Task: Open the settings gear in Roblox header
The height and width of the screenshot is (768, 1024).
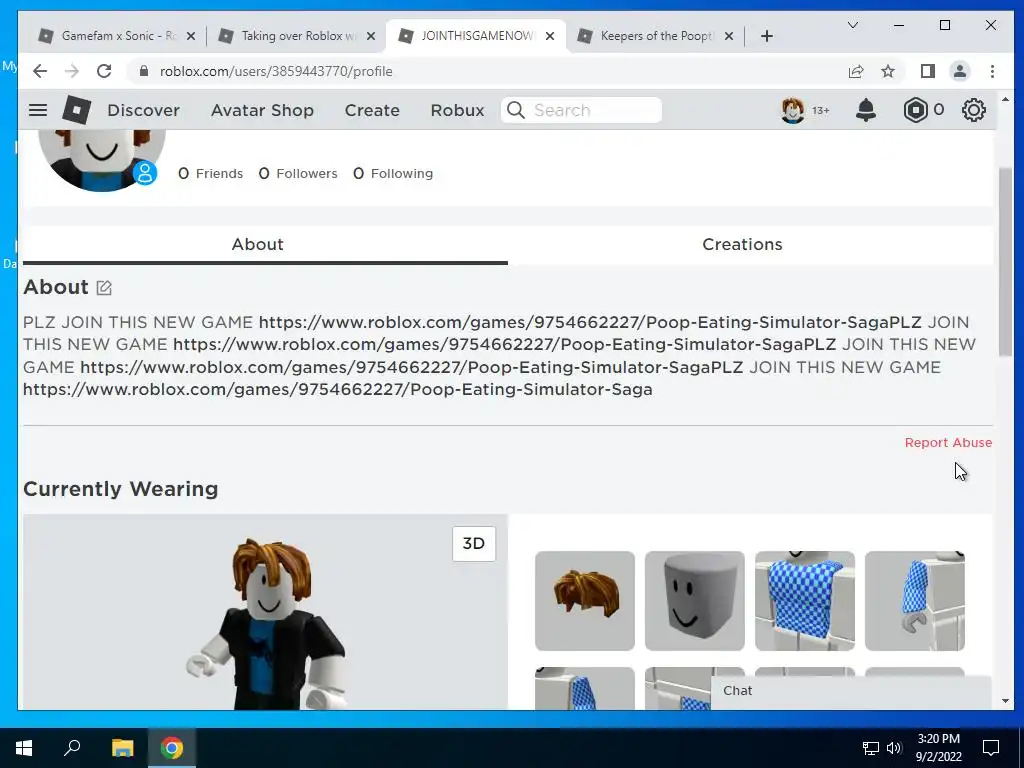Action: click(974, 110)
